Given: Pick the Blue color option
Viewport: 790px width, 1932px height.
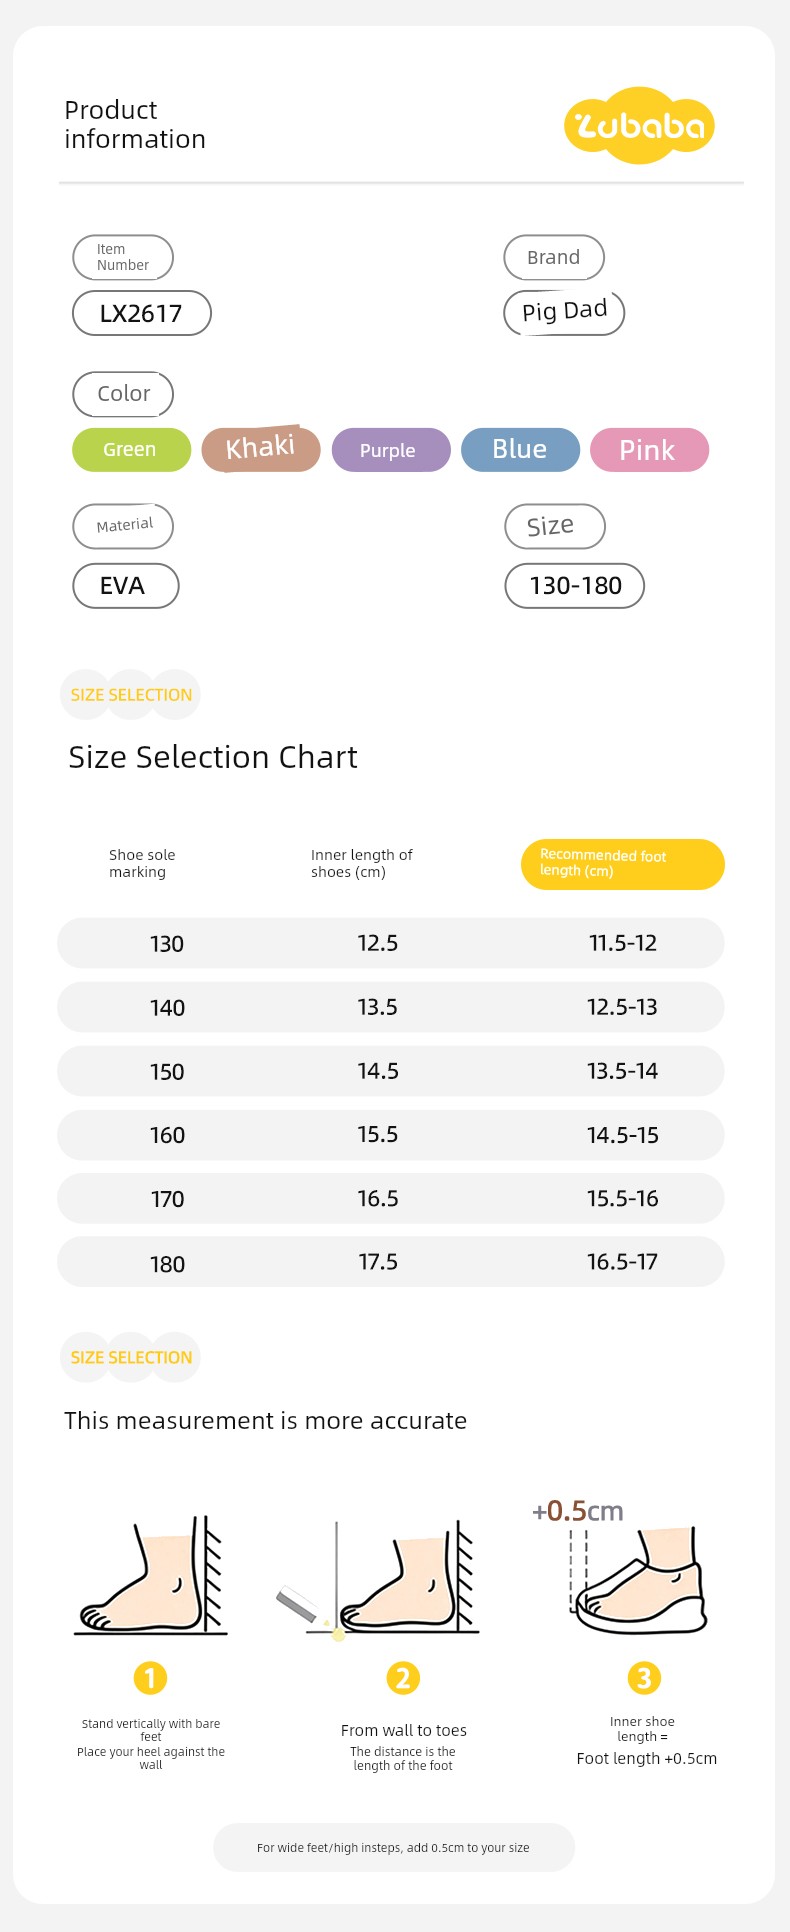Looking at the screenshot, I should click(520, 450).
